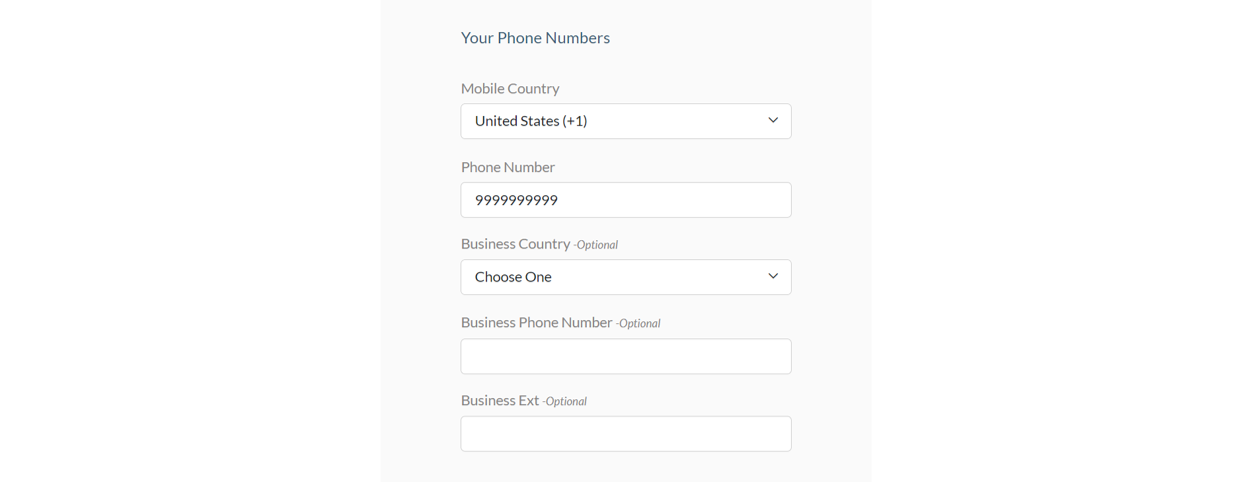Click the 9999999999 number in the phone field
This screenshot has height=482, width=1247.
516,200
